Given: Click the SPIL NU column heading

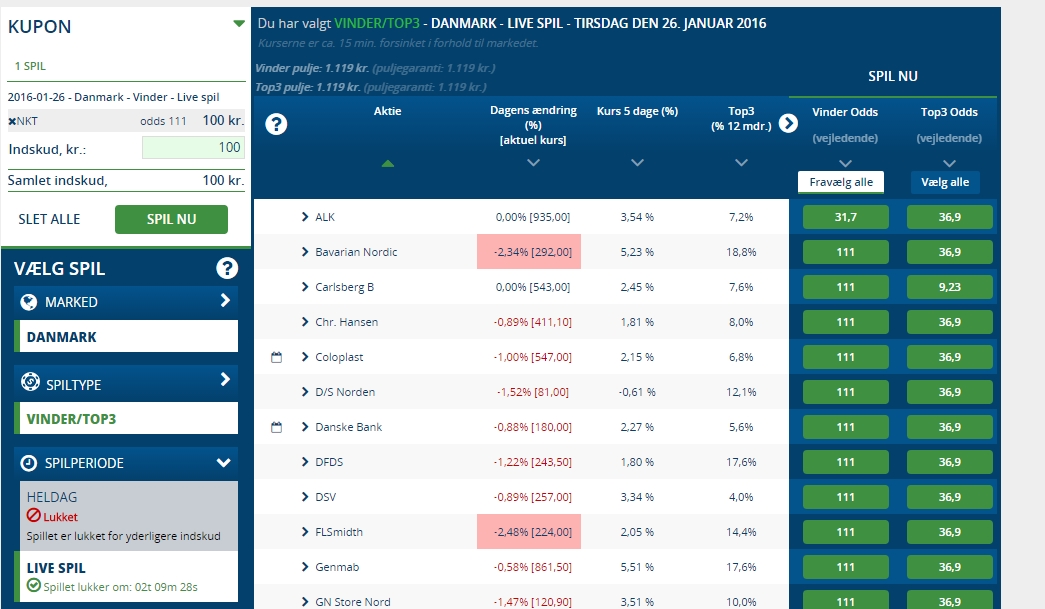Looking at the screenshot, I should 893,77.
